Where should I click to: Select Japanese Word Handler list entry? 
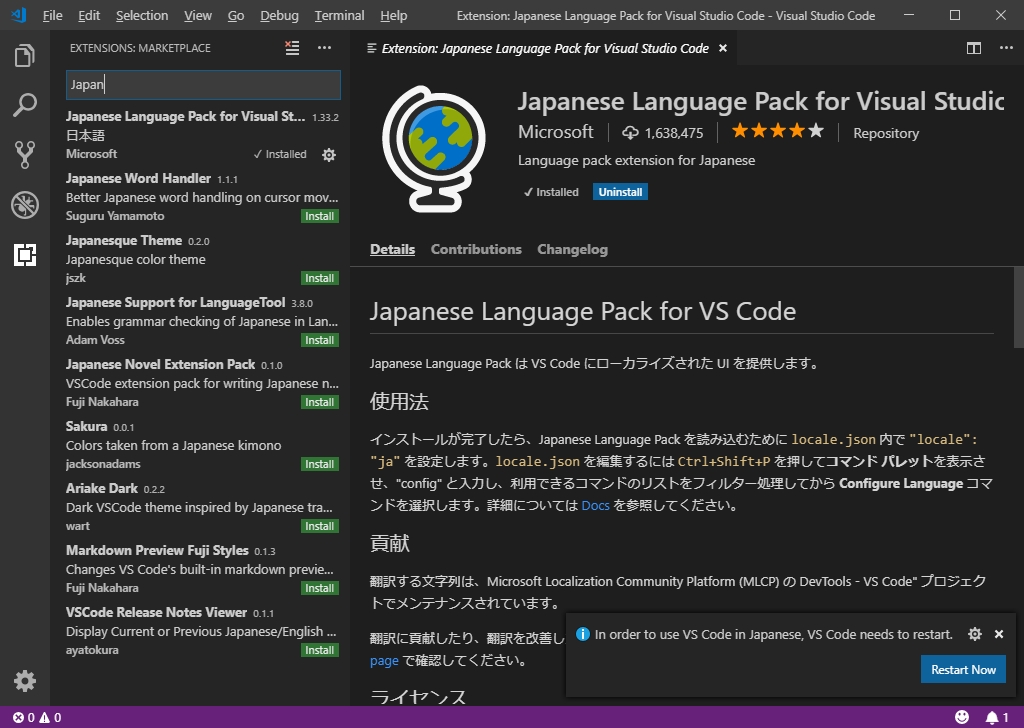tap(202, 197)
